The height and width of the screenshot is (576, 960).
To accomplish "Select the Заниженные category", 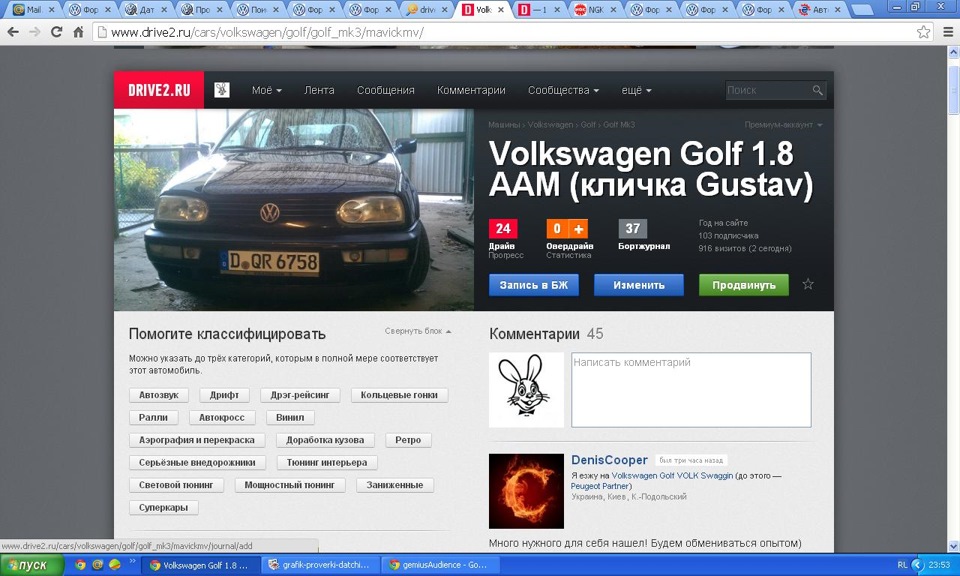I will click(x=395, y=485).
